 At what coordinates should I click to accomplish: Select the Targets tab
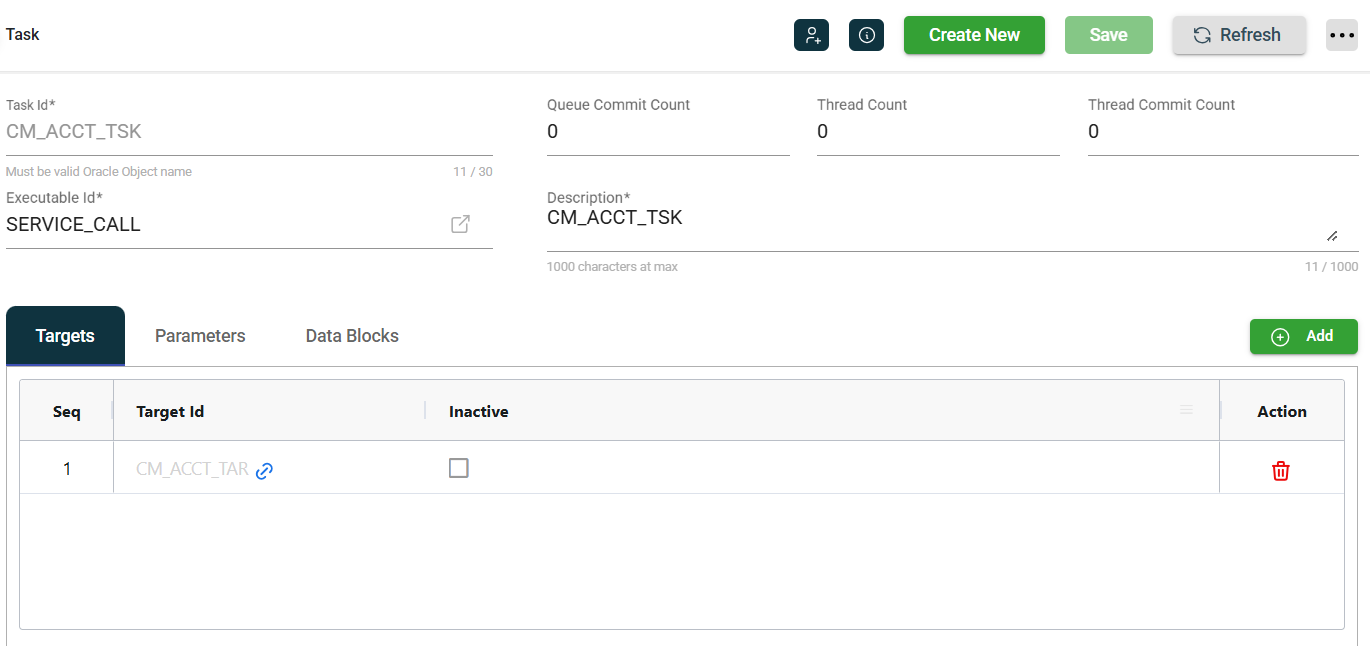pyautogui.click(x=65, y=336)
